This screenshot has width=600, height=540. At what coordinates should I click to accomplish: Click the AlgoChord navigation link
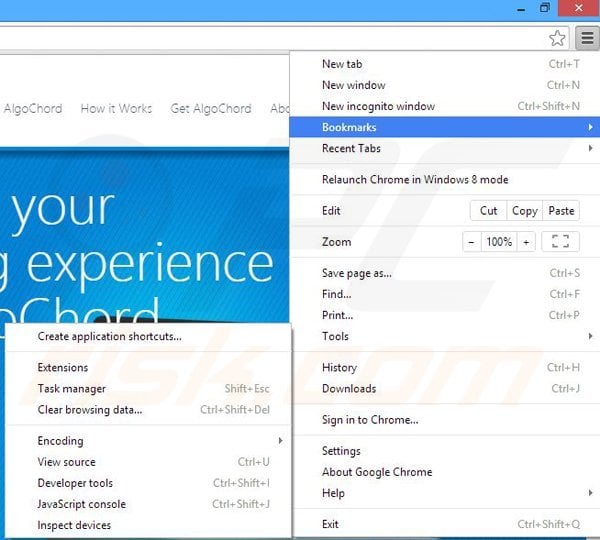(x=33, y=109)
